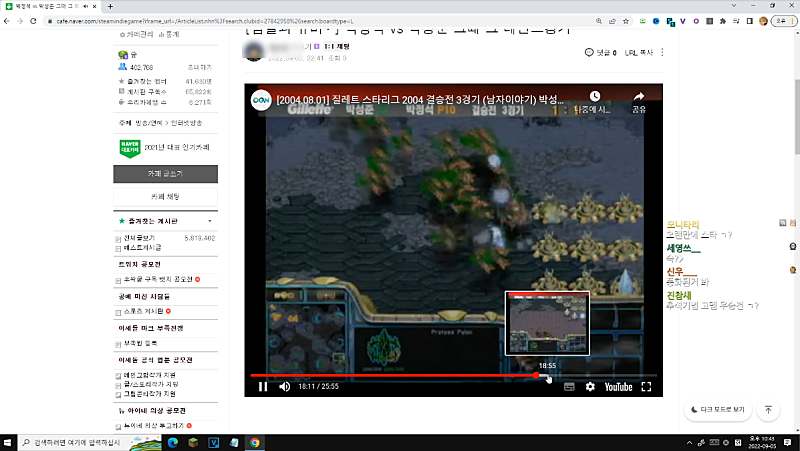Image resolution: width=800 pixels, height=451 pixels.
Task: Click the address bar URL field
Action: coord(316,21)
